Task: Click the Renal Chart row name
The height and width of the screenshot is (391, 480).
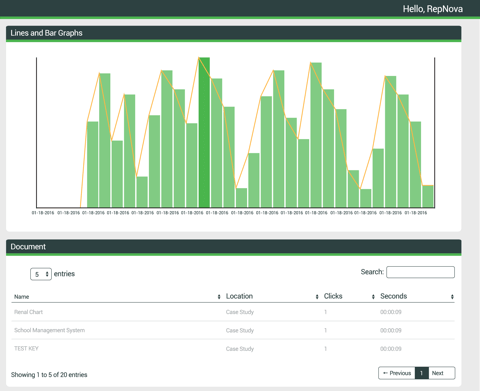Action: pos(28,312)
